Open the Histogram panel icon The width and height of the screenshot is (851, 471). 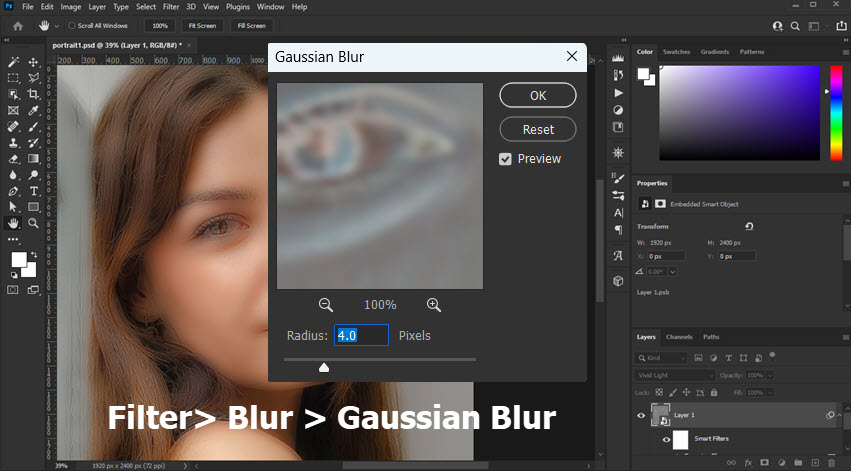618,58
